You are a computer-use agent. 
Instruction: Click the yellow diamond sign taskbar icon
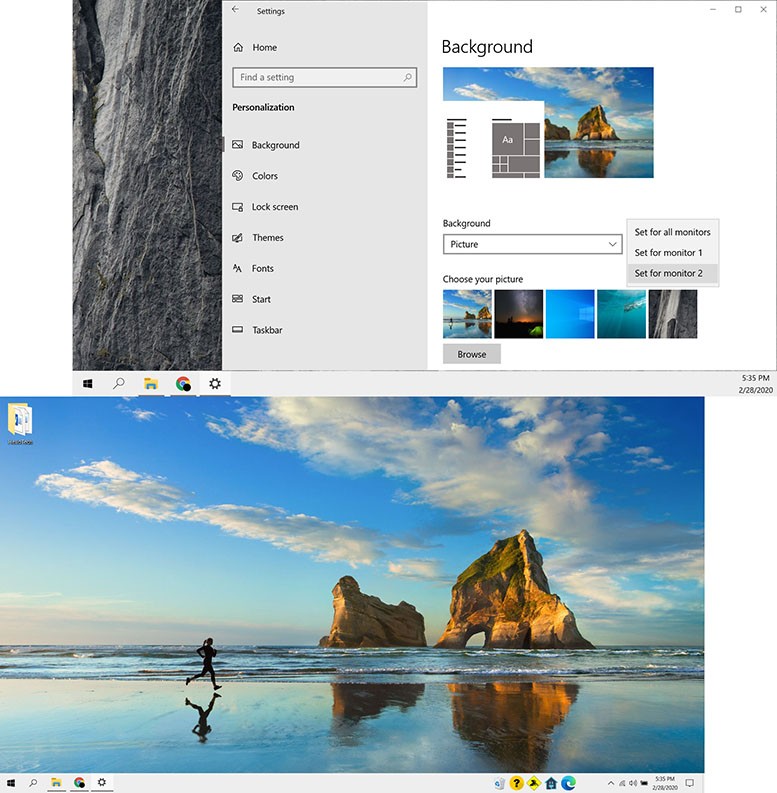pos(534,783)
